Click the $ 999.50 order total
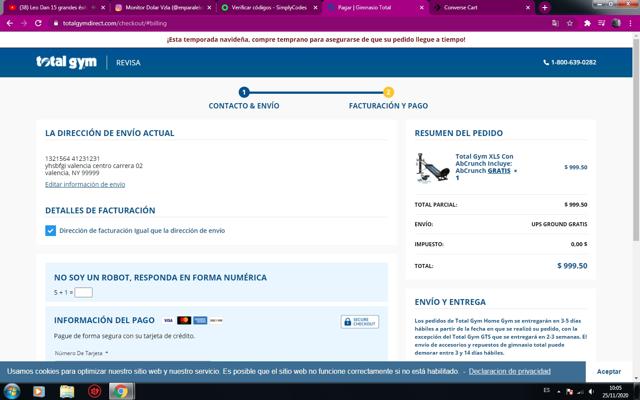Image resolution: width=640 pixels, height=400 pixels. (572, 266)
